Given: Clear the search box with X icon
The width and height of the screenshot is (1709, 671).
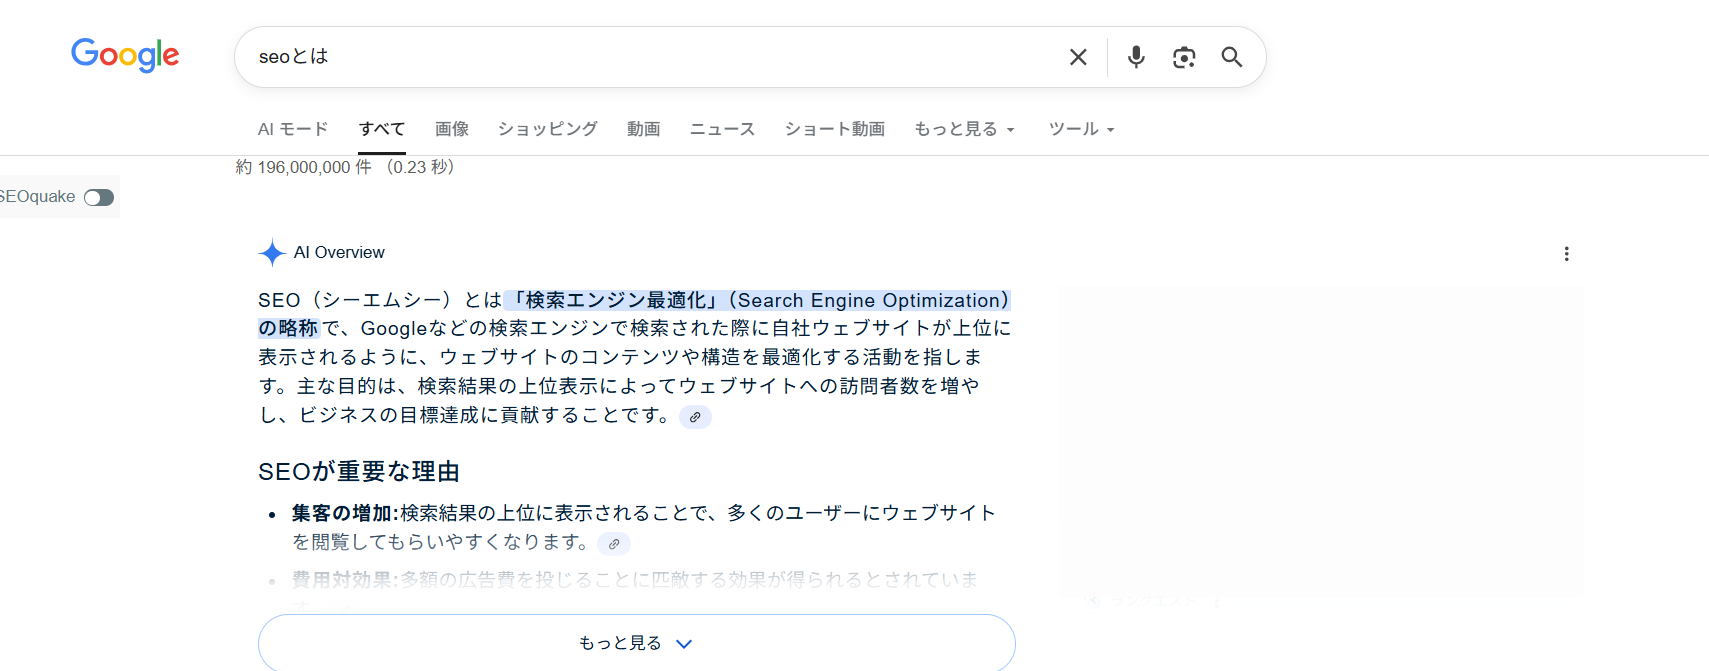Looking at the screenshot, I should [1077, 57].
